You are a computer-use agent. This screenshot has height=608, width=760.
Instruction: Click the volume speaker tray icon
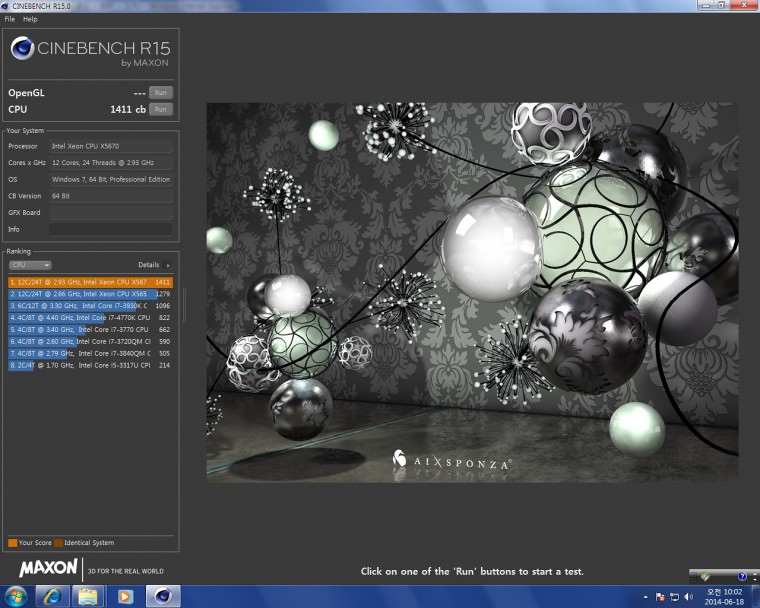point(689,597)
